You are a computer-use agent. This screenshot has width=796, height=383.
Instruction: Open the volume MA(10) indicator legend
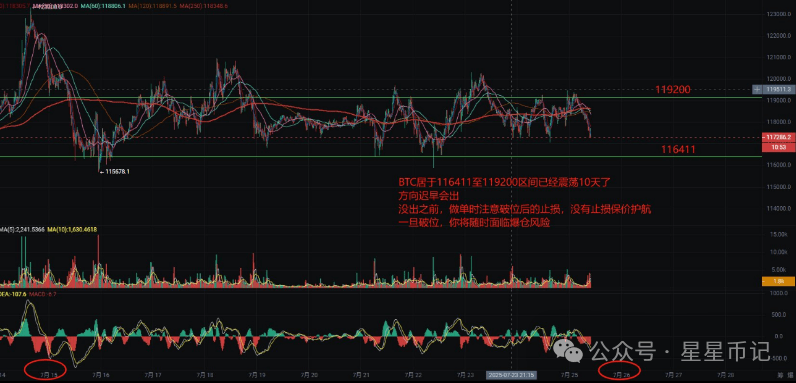[72, 230]
